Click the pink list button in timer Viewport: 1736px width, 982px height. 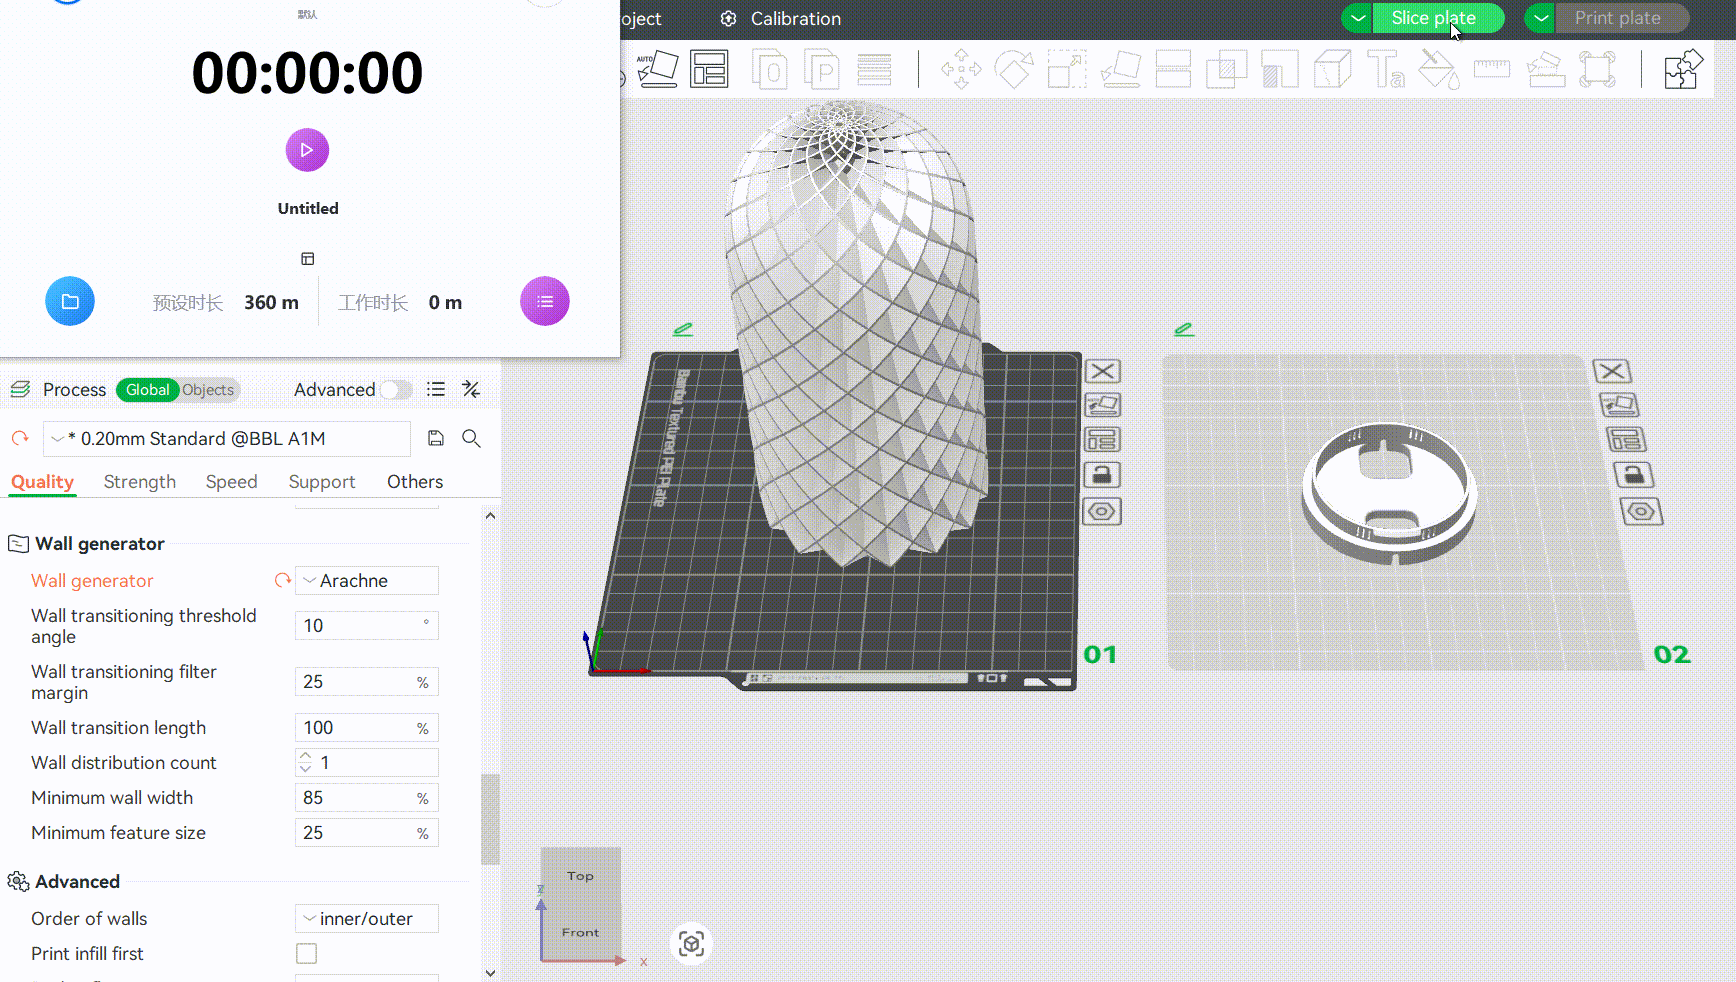(545, 301)
